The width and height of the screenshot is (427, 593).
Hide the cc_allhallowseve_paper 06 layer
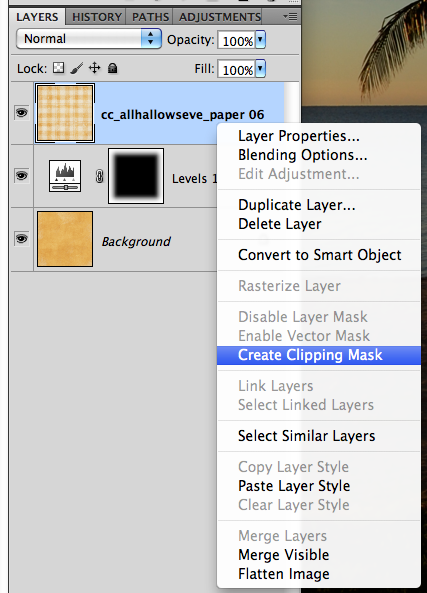coord(22,113)
